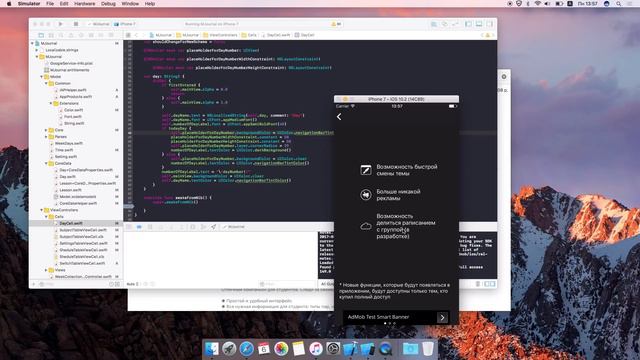Open the Debug menu
Screen dimensions: 640x360
108,4
